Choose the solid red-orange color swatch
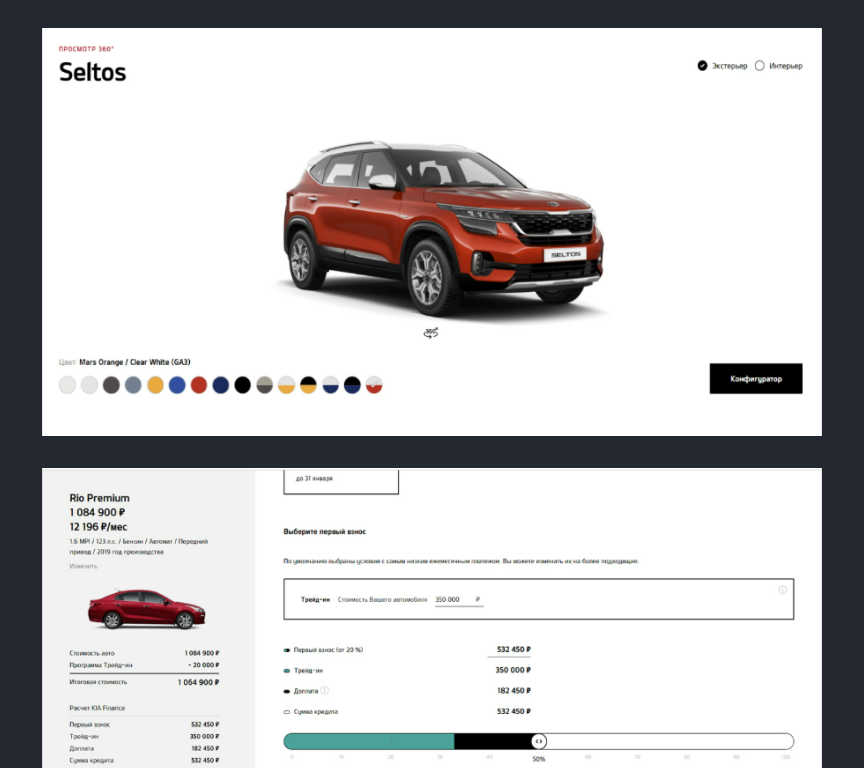The width and height of the screenshot is (864, 768). (x=199, y=385)
